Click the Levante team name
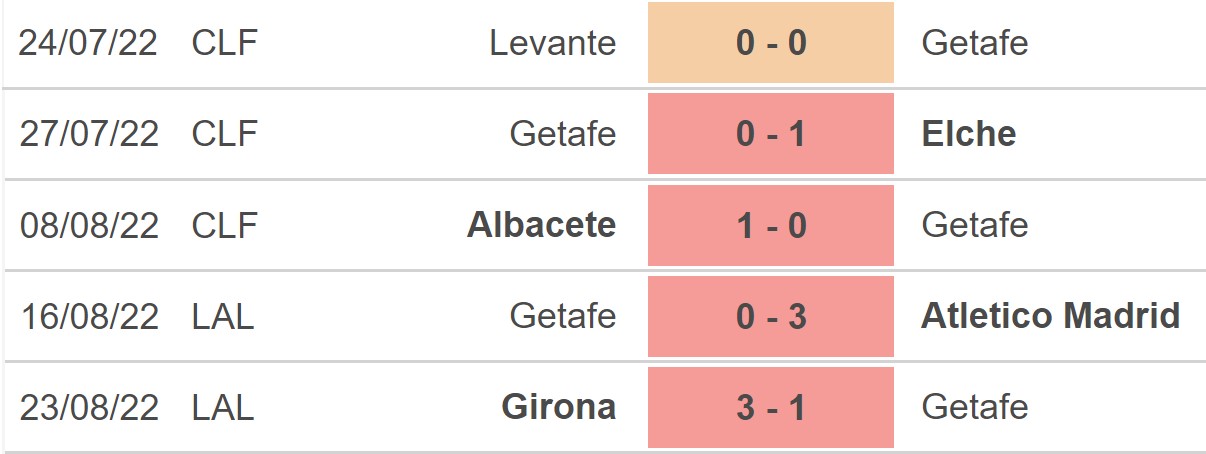1206x454 pixels. point(552,43)
